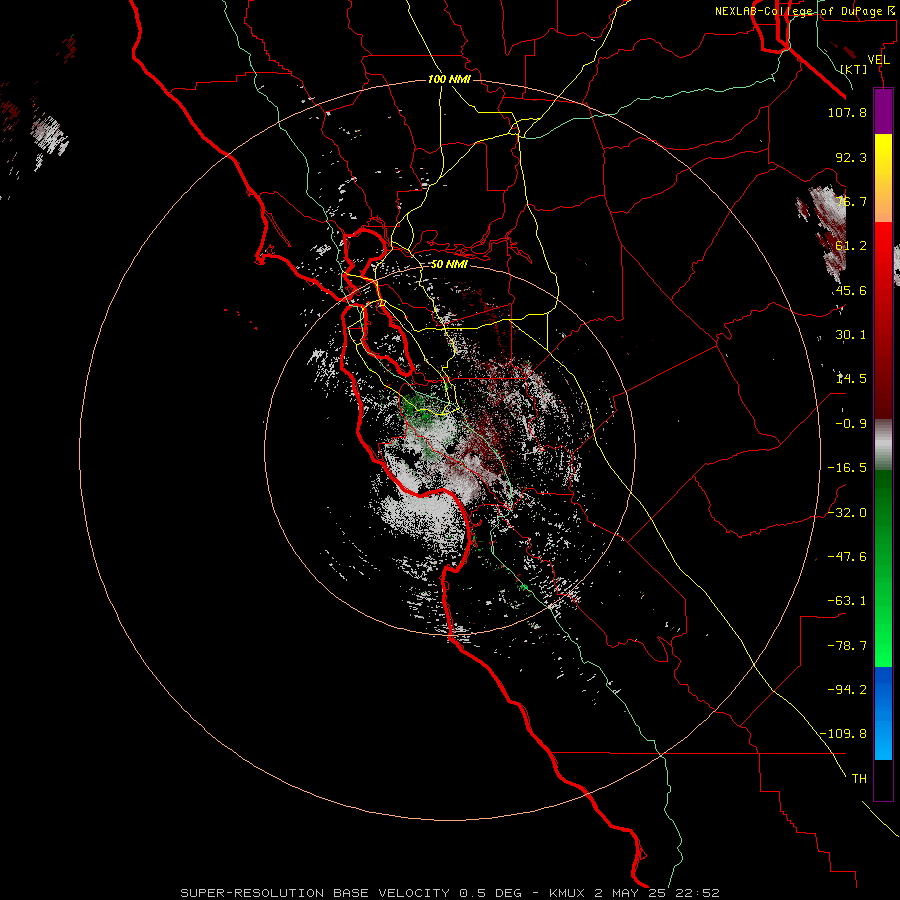The image size is (900, 900).
Task: Click the 107.8 velocity scale value
Action: (x=847, y=112)
